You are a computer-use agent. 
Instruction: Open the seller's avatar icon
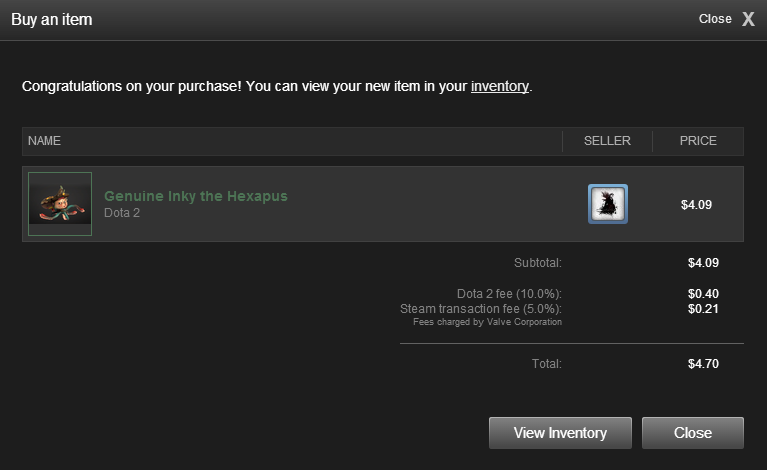pos(607,204)
